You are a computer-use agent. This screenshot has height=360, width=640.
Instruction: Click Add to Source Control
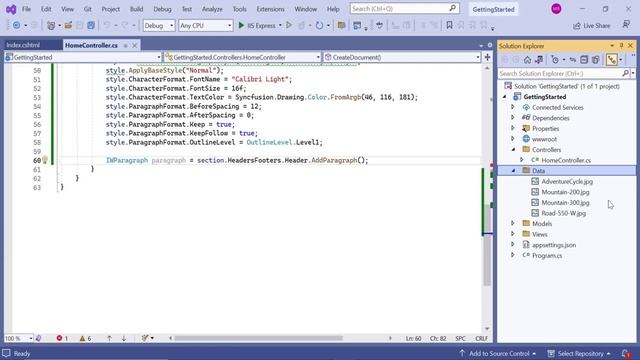[498, 353]
